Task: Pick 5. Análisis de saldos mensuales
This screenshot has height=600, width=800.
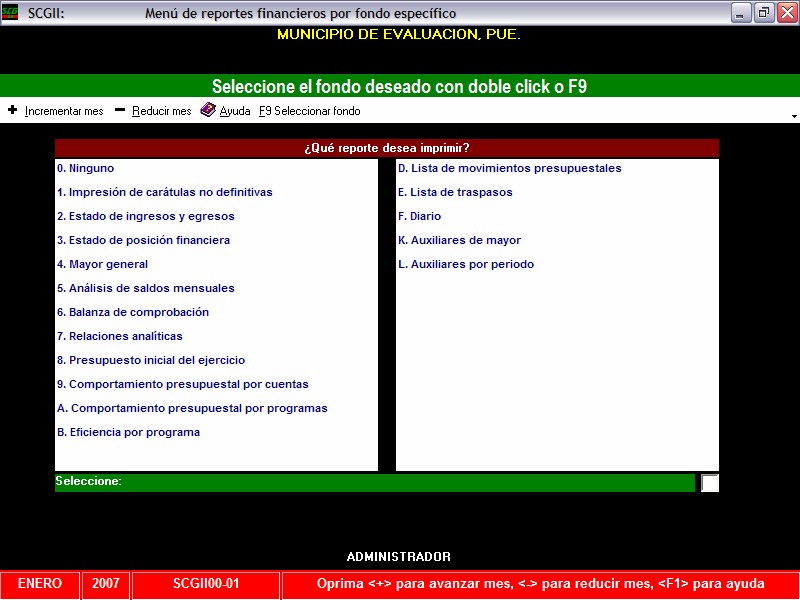Action: (145, 288)
